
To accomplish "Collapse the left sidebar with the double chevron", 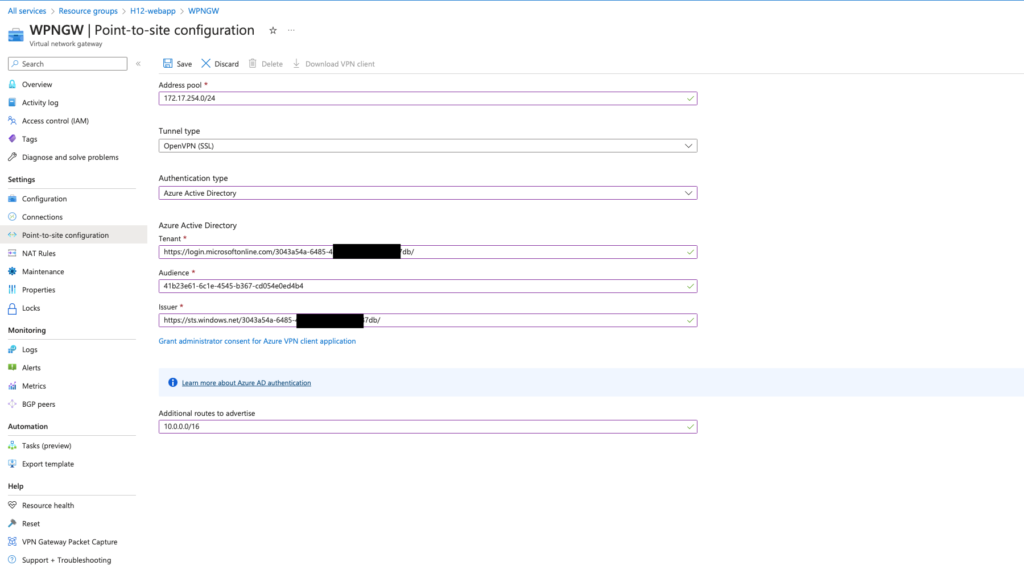I will pos(138,64).
